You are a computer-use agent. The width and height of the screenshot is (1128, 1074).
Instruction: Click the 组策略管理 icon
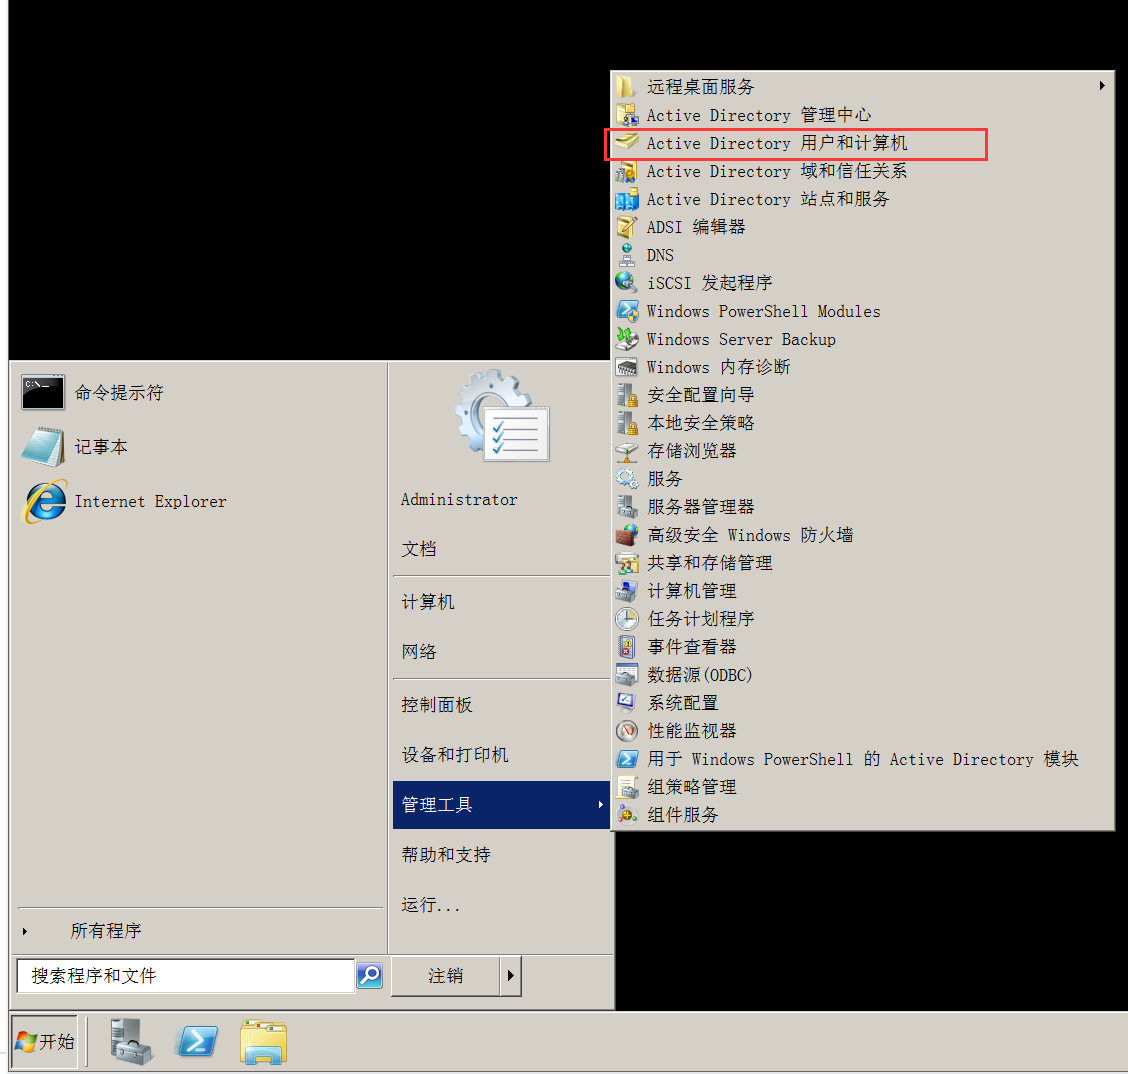627,787
